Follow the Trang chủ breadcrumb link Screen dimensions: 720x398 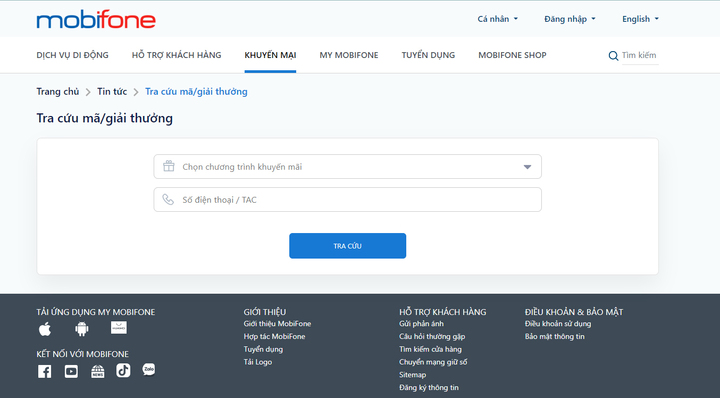58,91
